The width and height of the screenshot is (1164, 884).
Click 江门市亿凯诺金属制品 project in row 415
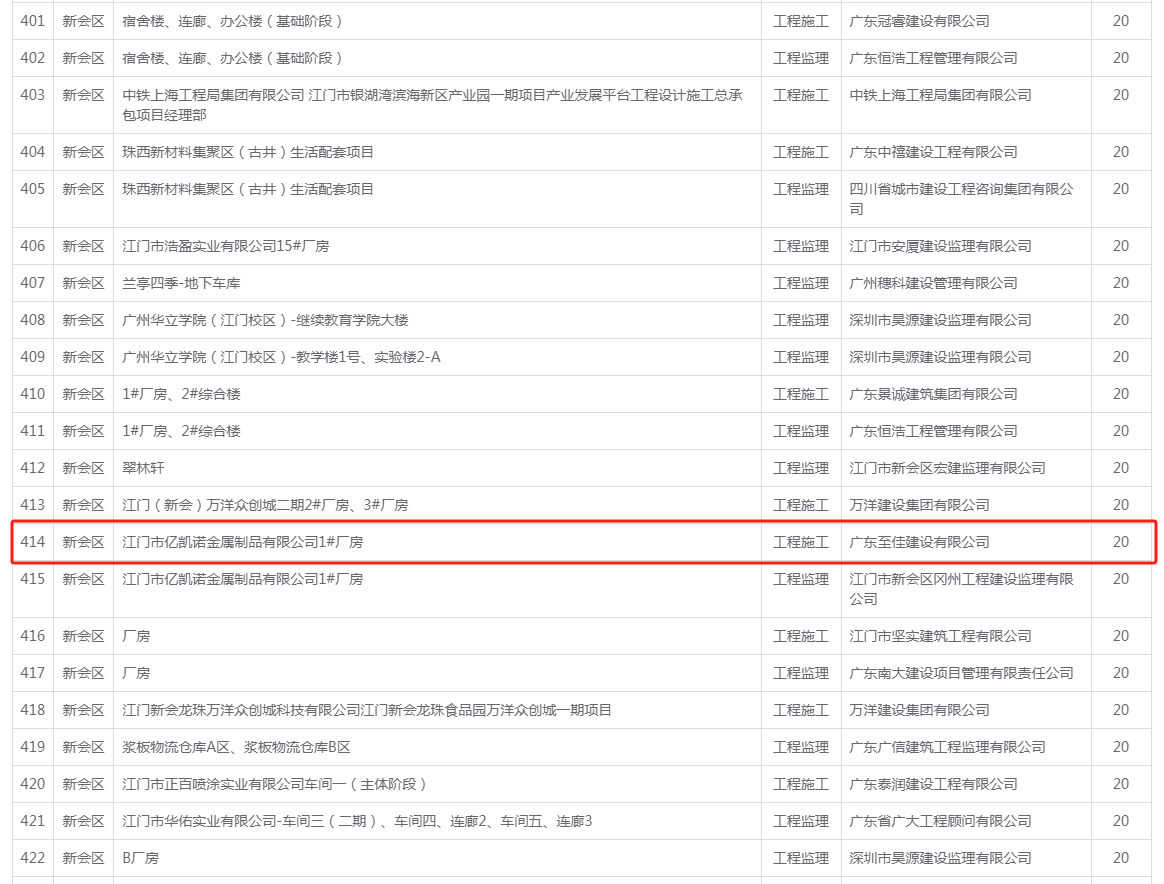[243, 579]
